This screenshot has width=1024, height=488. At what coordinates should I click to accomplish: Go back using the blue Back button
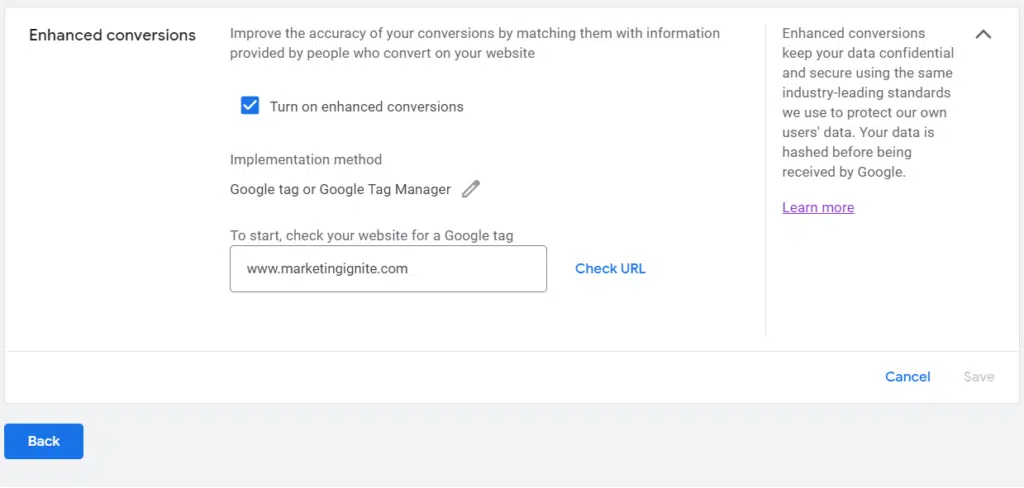[44, 441]
